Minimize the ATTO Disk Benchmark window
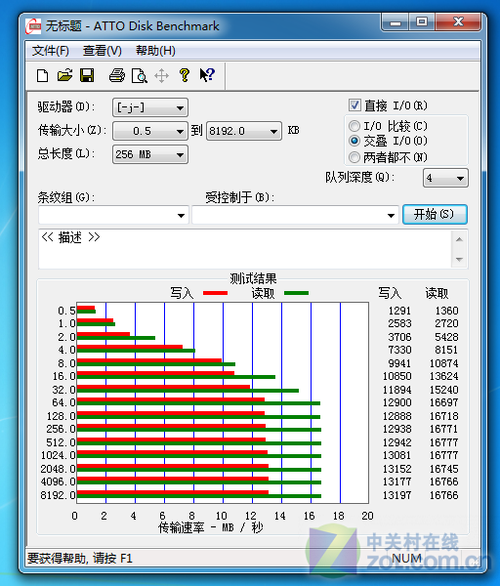Viewport: 500px width, 586px height. pyautogui.click(x=395, y=23)
